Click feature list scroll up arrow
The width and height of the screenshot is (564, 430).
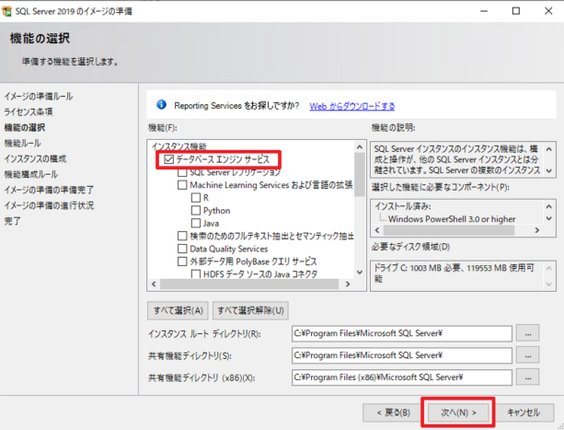pyautogui.click(x=359, y=147)
